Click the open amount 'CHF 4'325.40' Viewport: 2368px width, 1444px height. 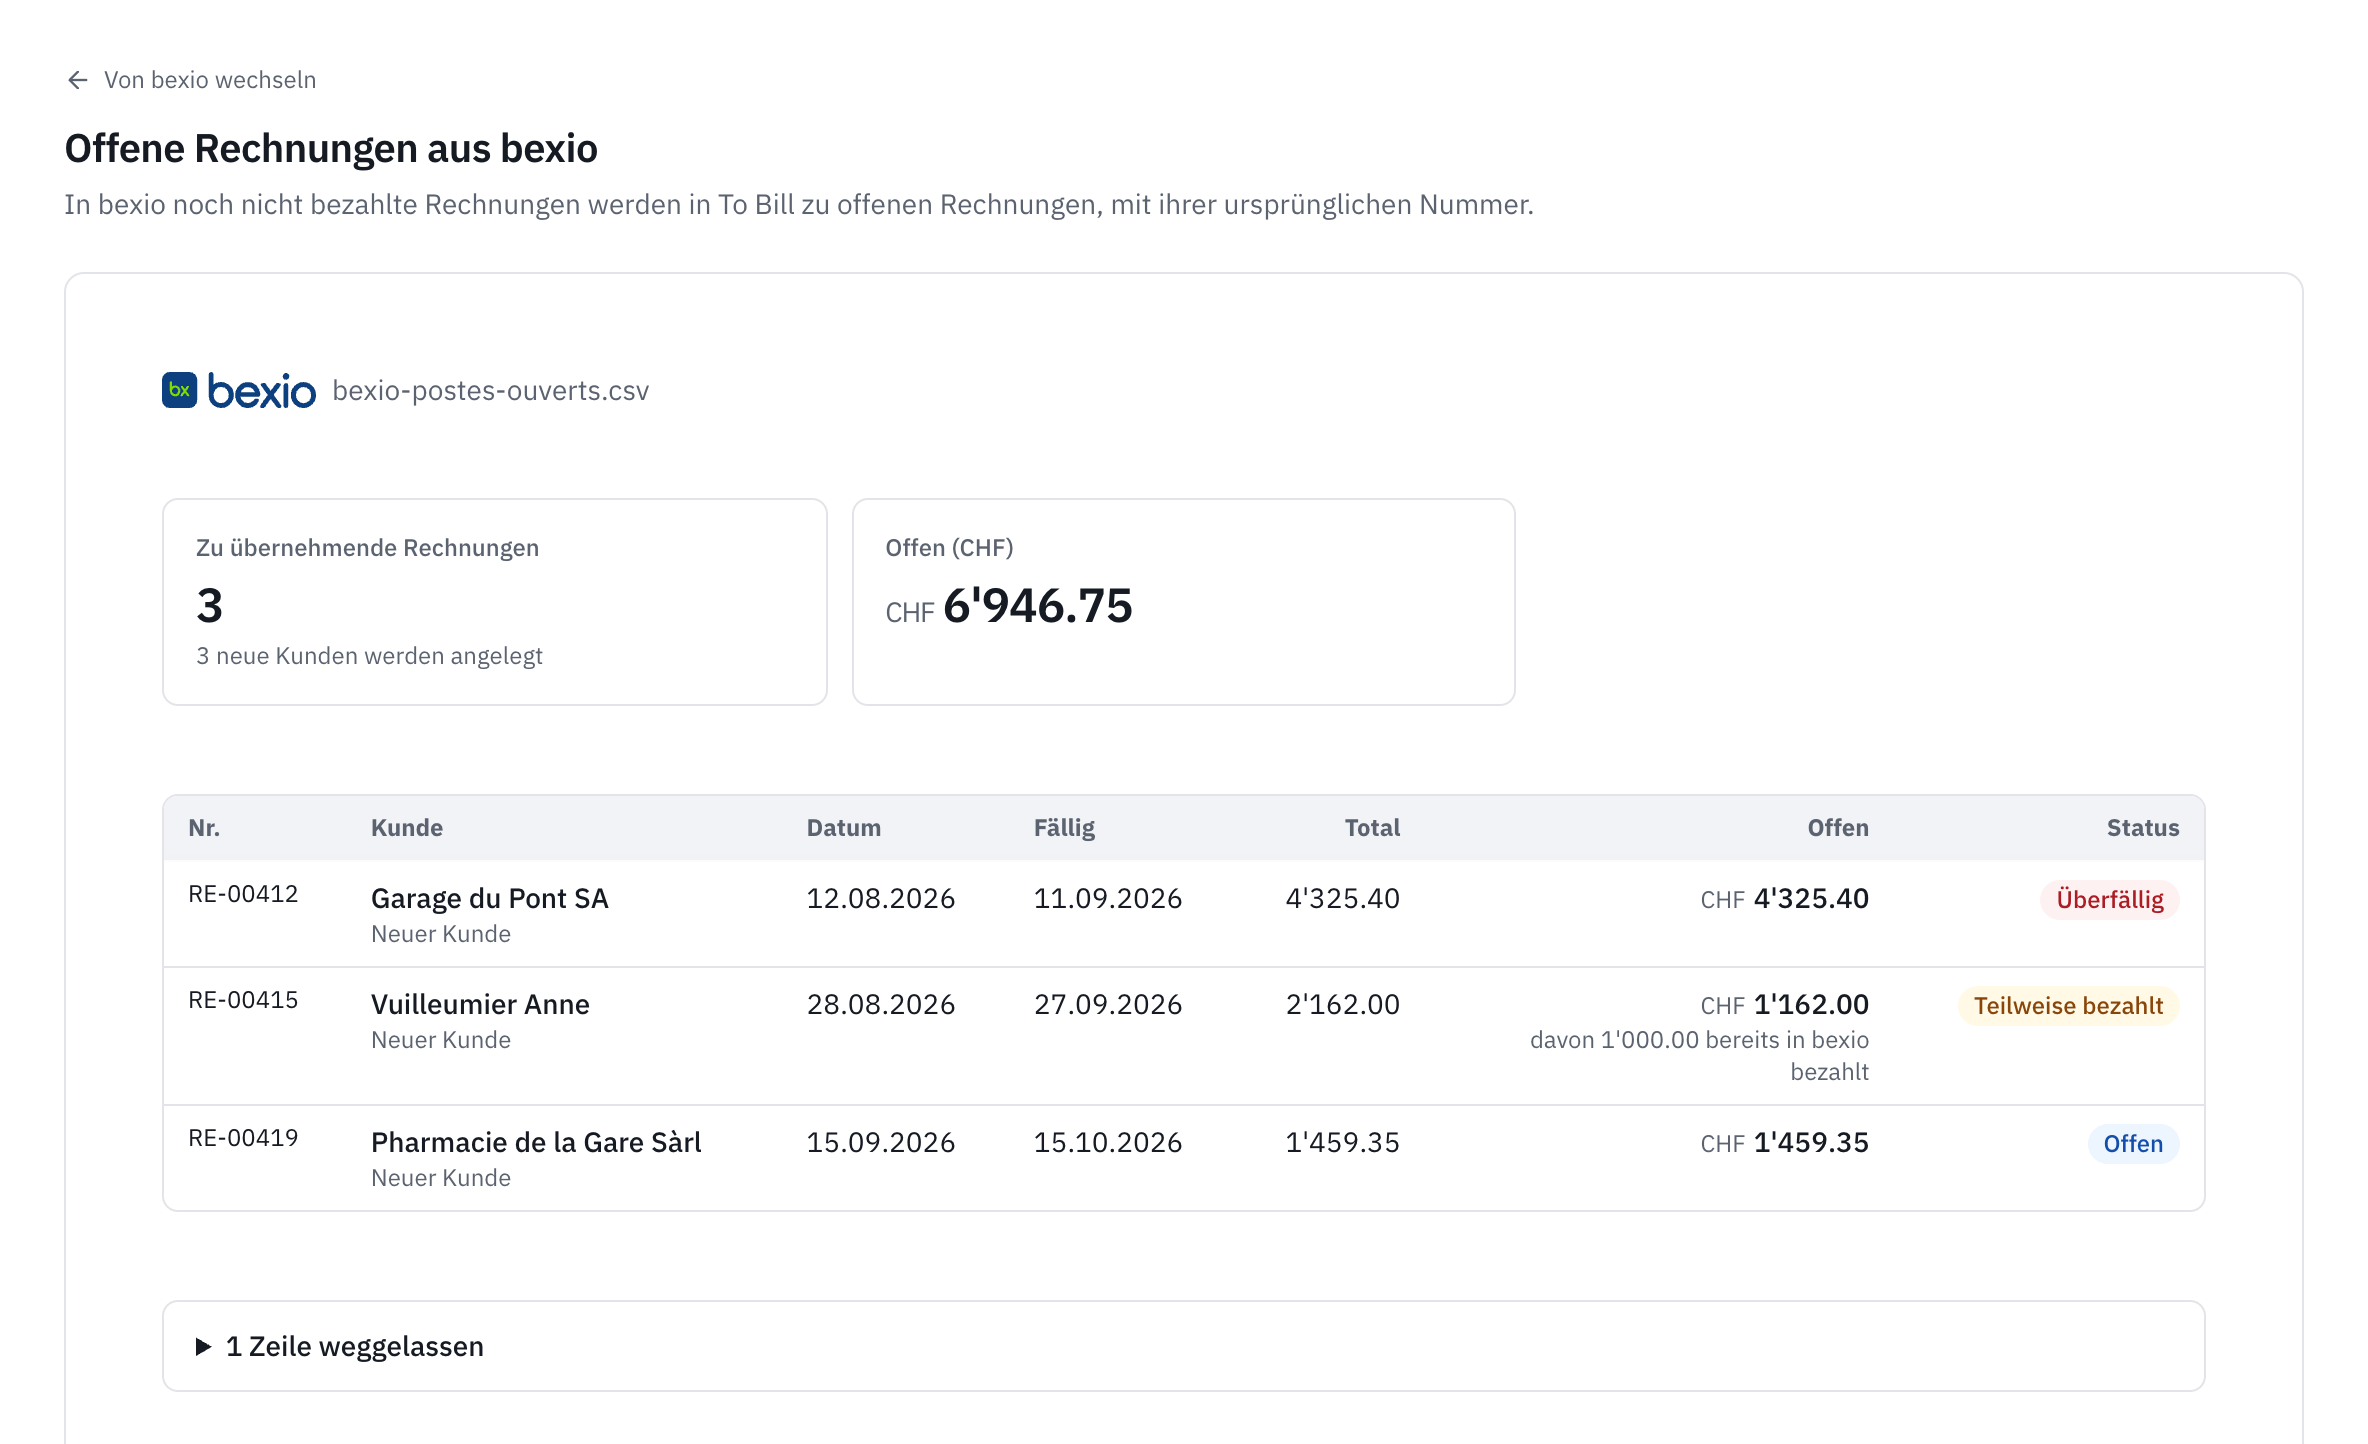pyautogui.click(x=1784, y=898)
